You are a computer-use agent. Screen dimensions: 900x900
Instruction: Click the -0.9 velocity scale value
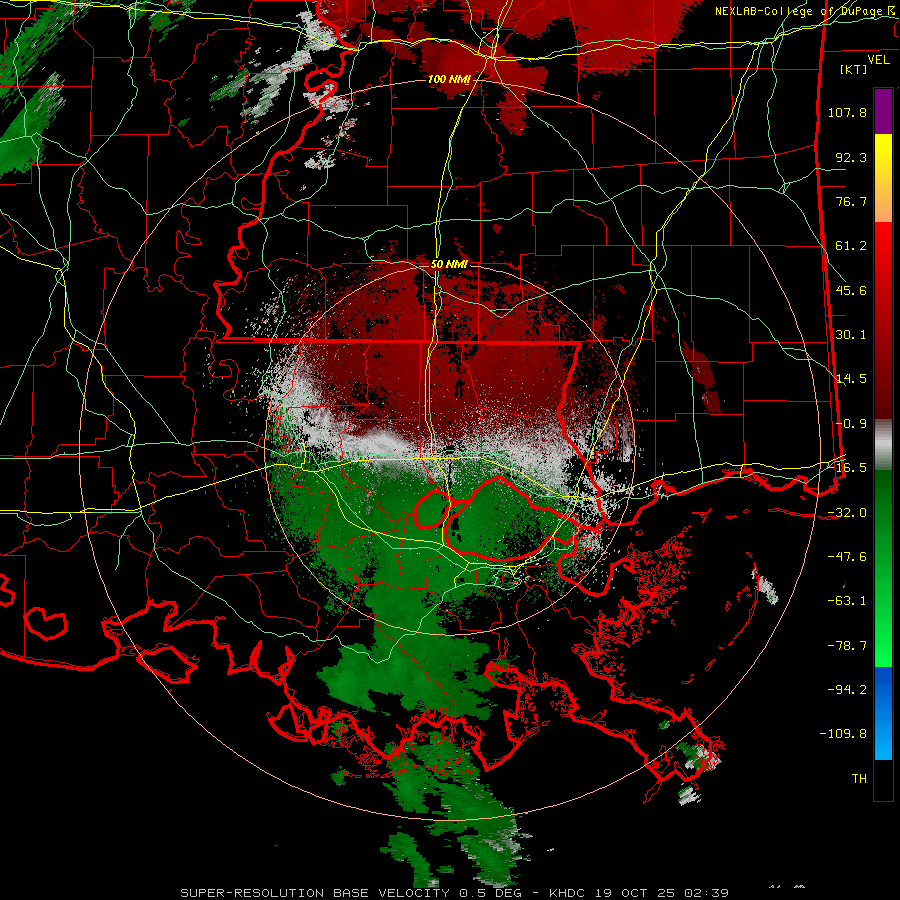click(851, 424)
